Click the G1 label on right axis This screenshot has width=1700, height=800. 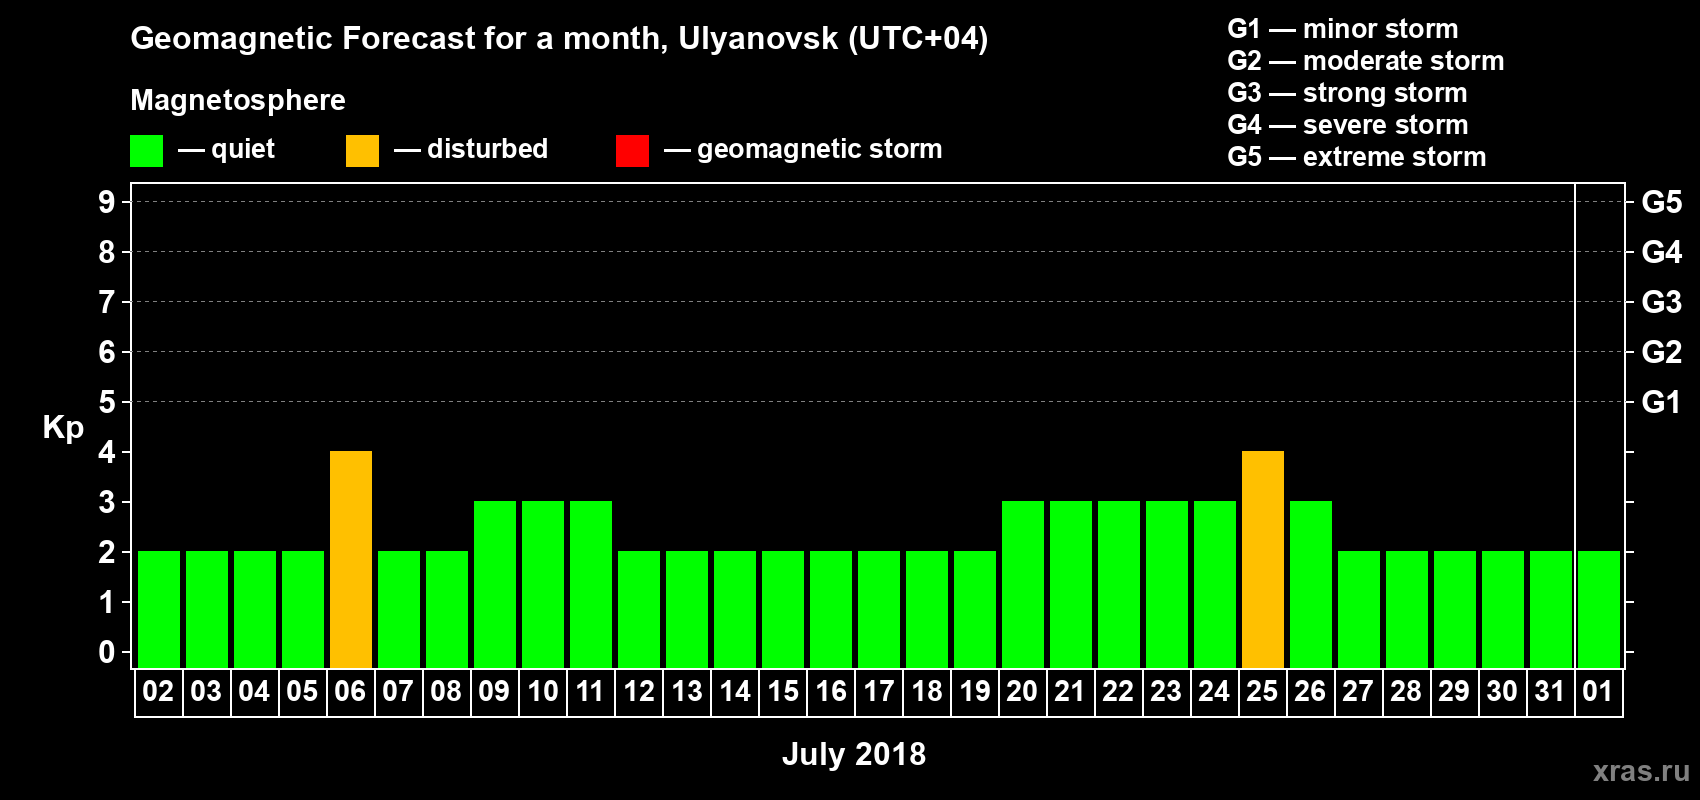(1661, 402)
